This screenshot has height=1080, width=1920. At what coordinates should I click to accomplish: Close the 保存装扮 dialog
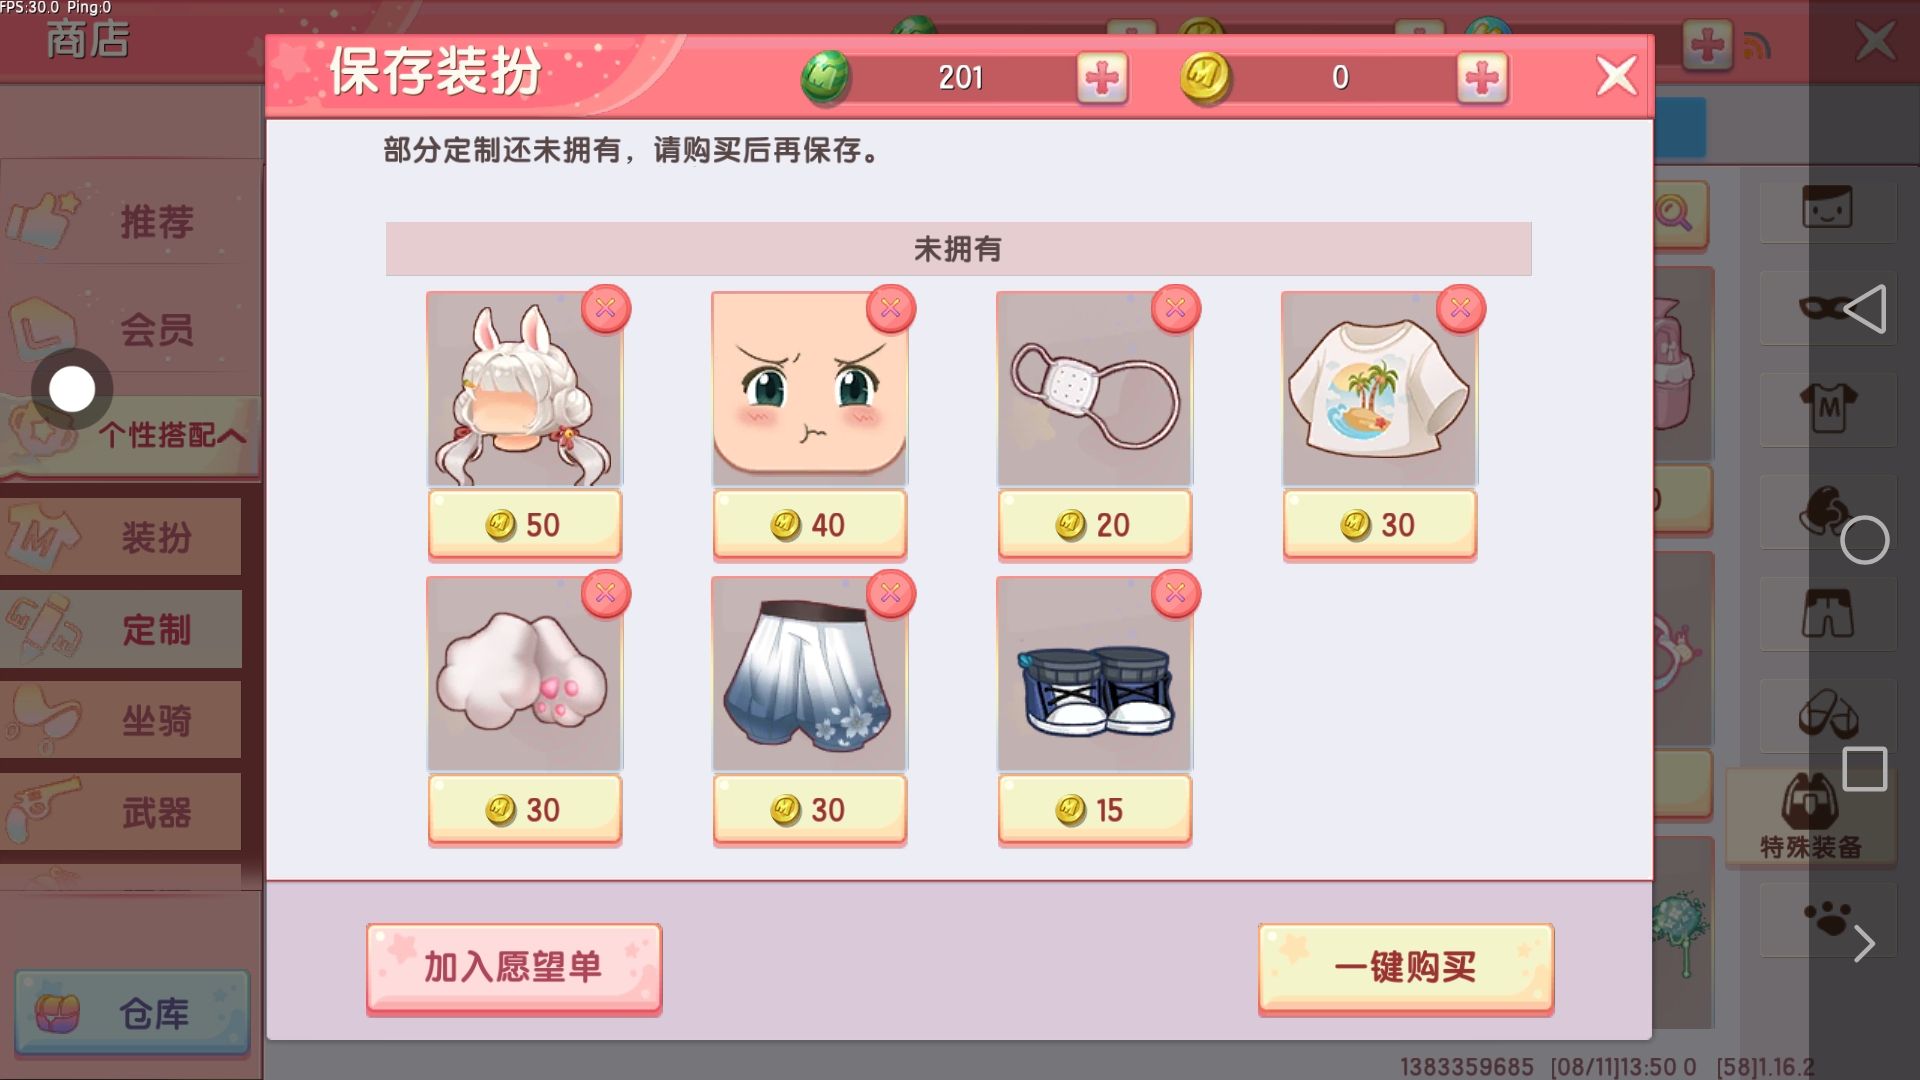(x=1616, y=76)
